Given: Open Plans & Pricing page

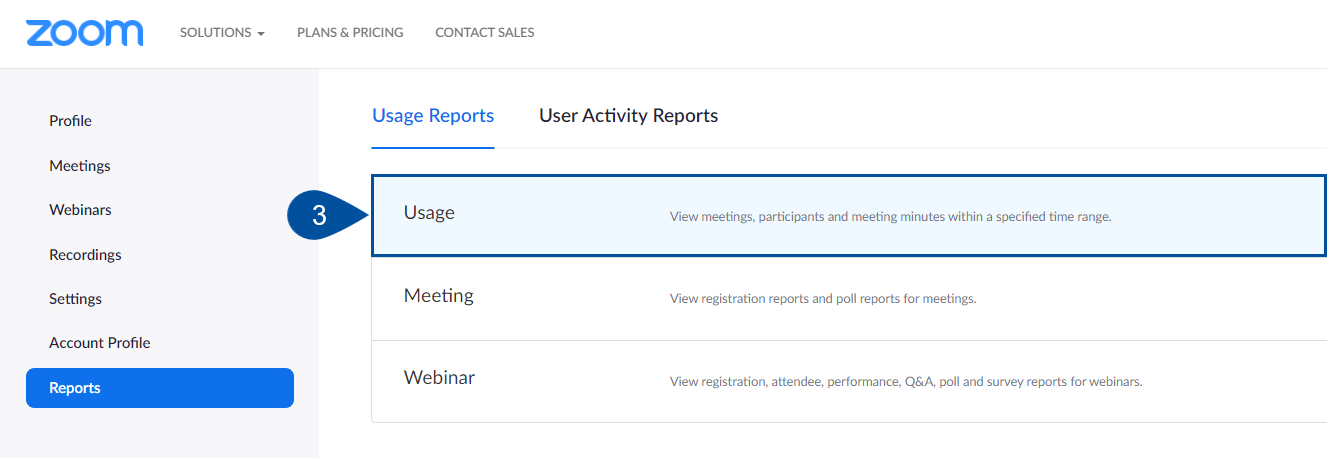Looking at the screenshot, I should (x=350, y=32).
